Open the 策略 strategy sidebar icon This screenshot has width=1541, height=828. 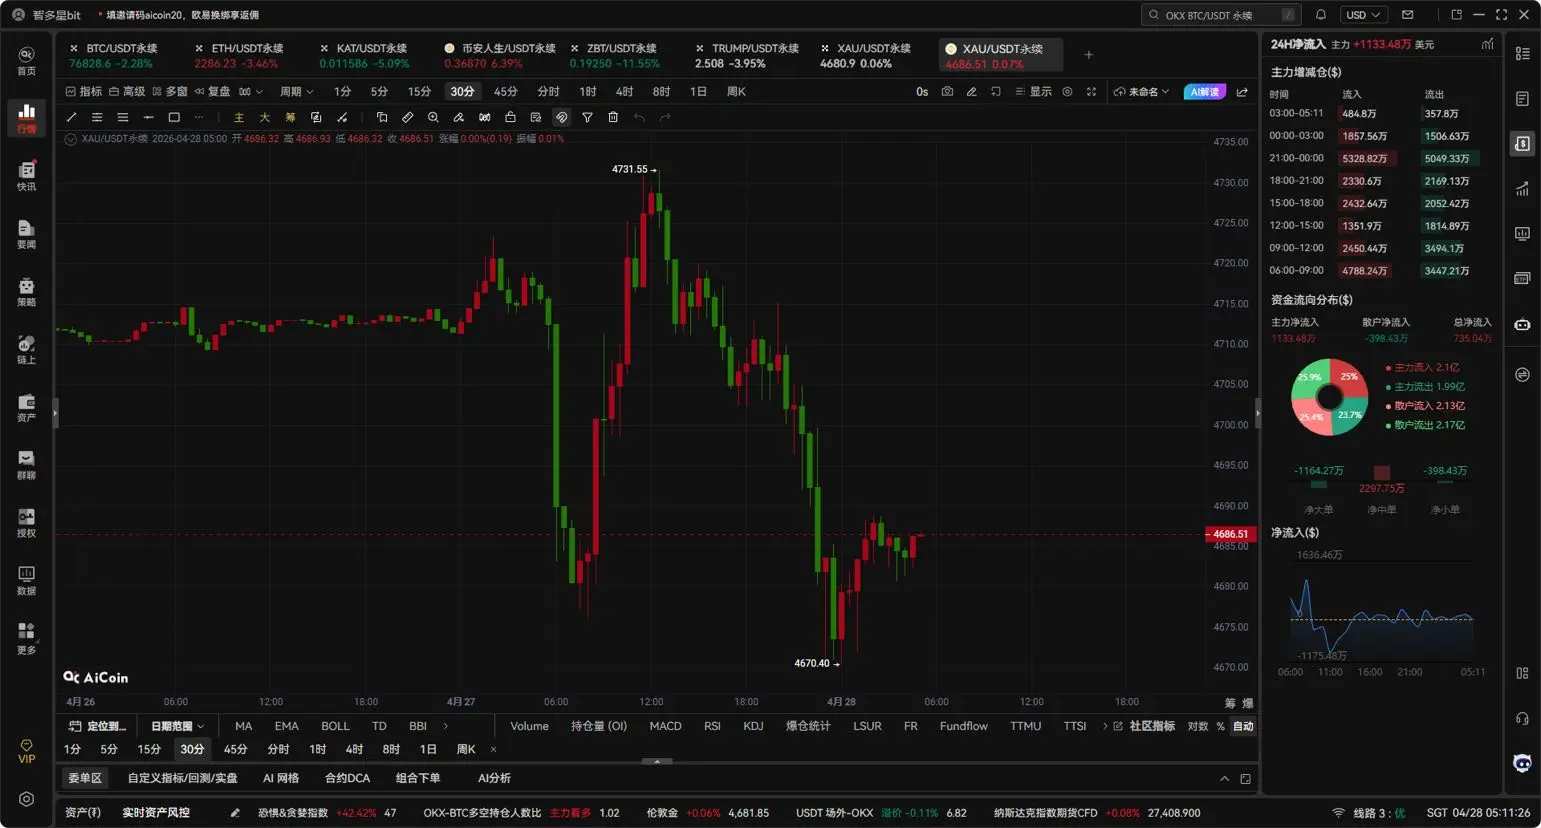(x=27, y=291)
